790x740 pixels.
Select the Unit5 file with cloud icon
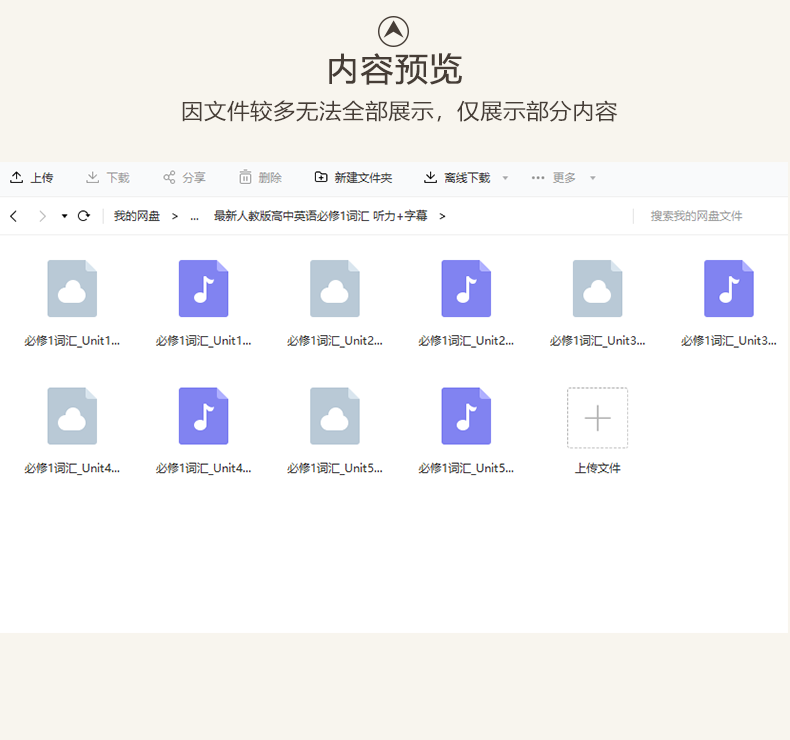335,430
